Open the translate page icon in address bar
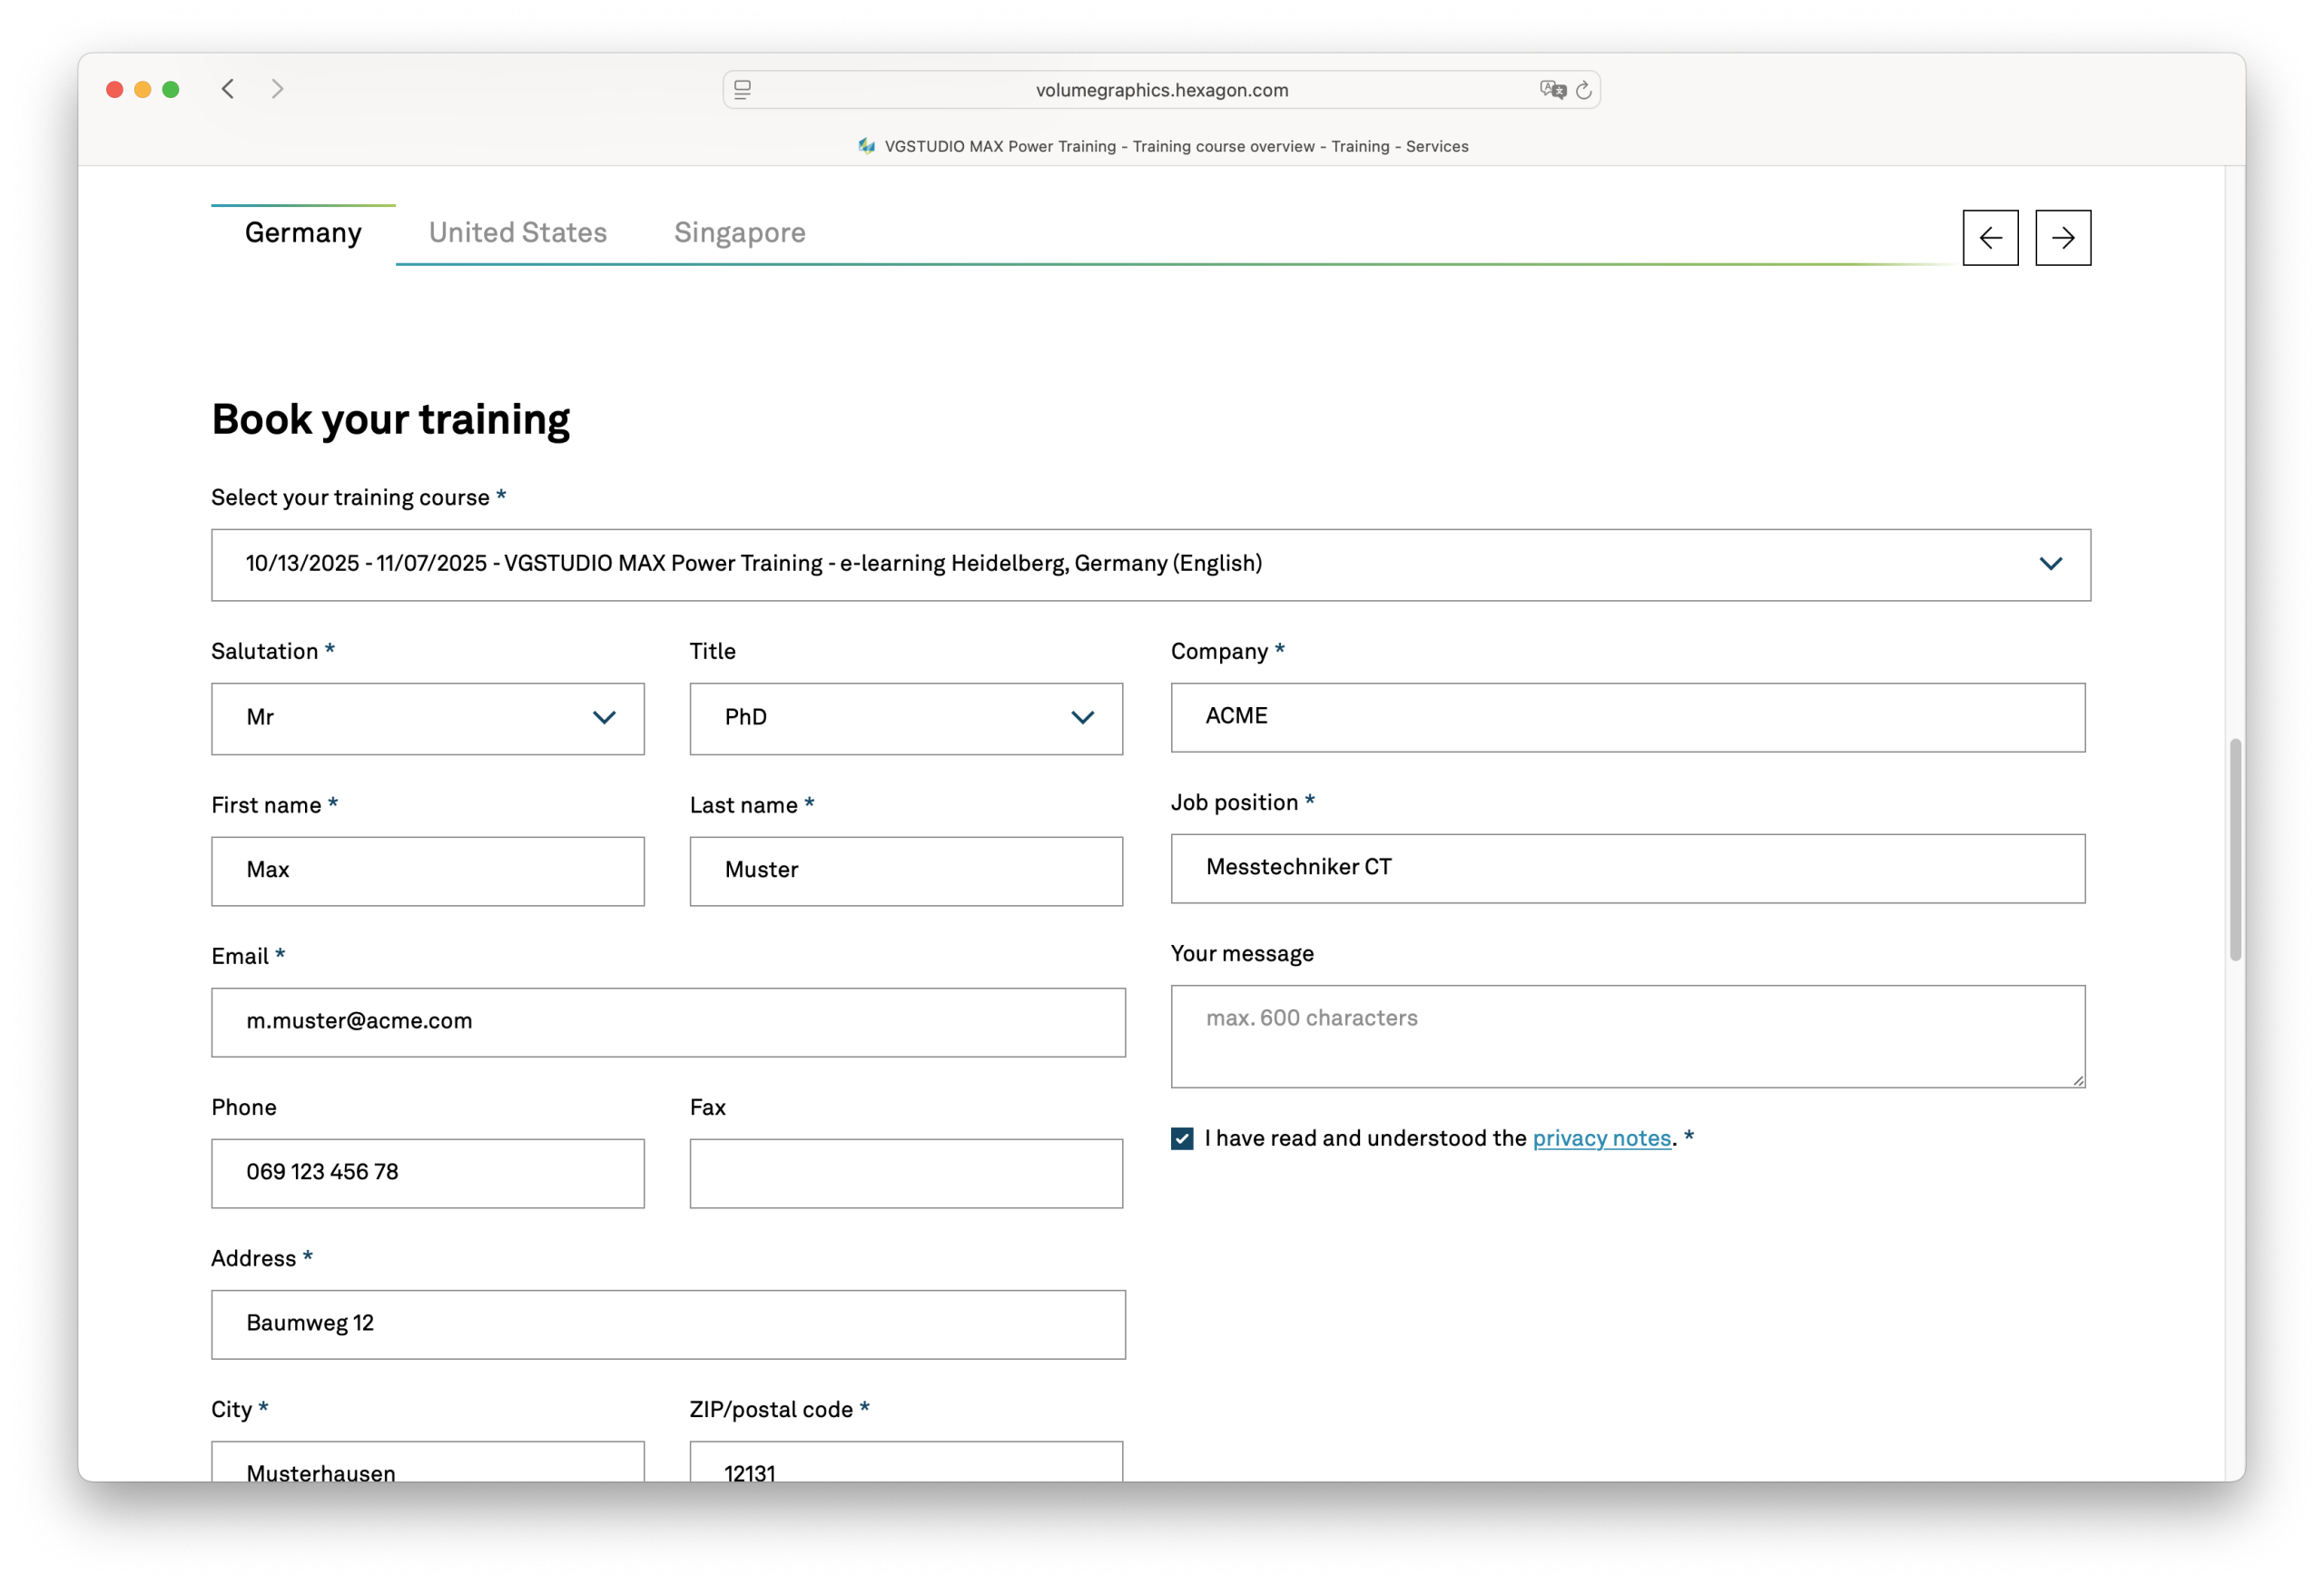The width and height of the screenshot is (2324, 1585). pos(1552,90)
